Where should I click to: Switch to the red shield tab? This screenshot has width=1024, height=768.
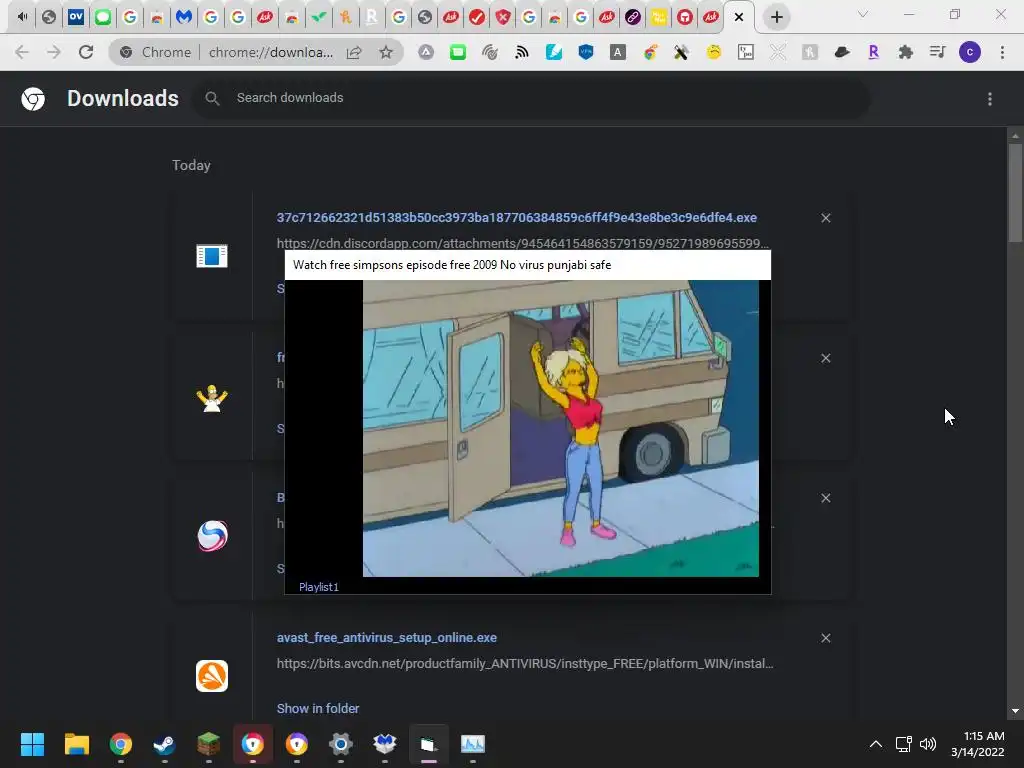pyautogui.click(x=503, y=17)
